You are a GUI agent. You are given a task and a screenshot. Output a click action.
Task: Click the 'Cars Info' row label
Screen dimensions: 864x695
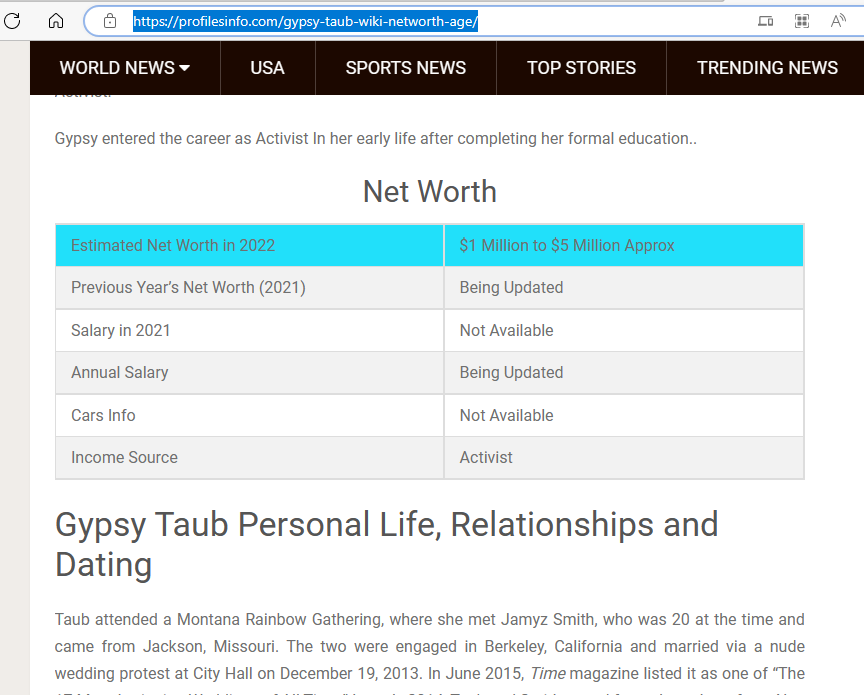point(103,415)
